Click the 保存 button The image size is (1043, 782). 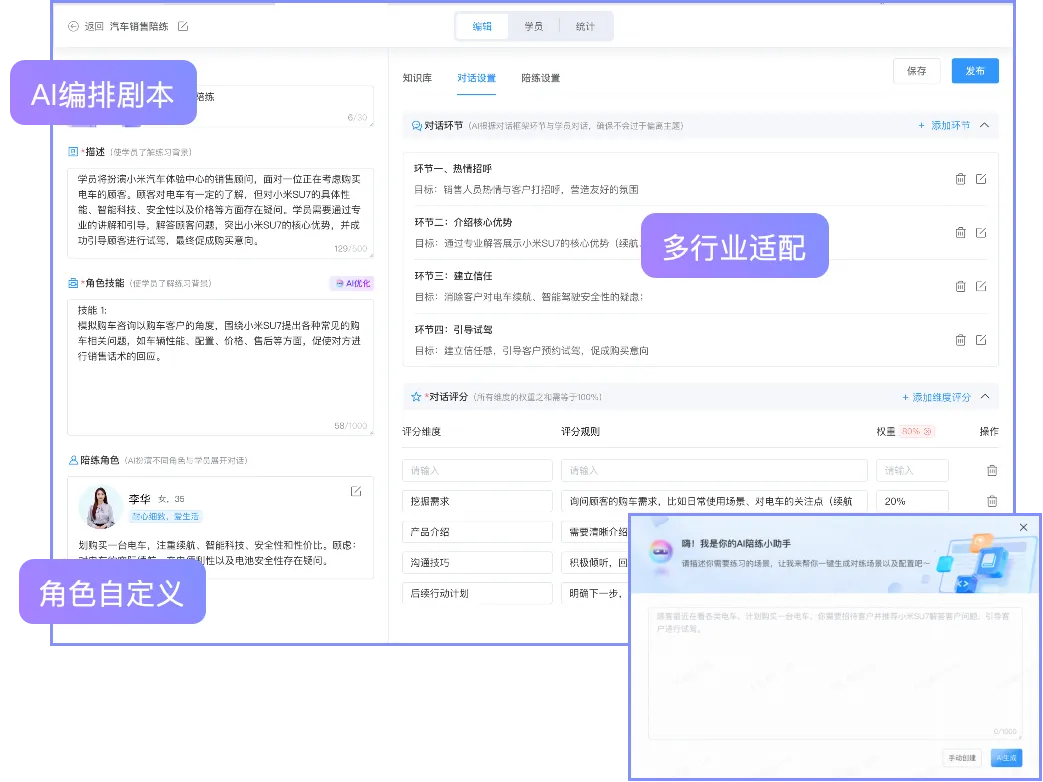click(x=917, y=71)
